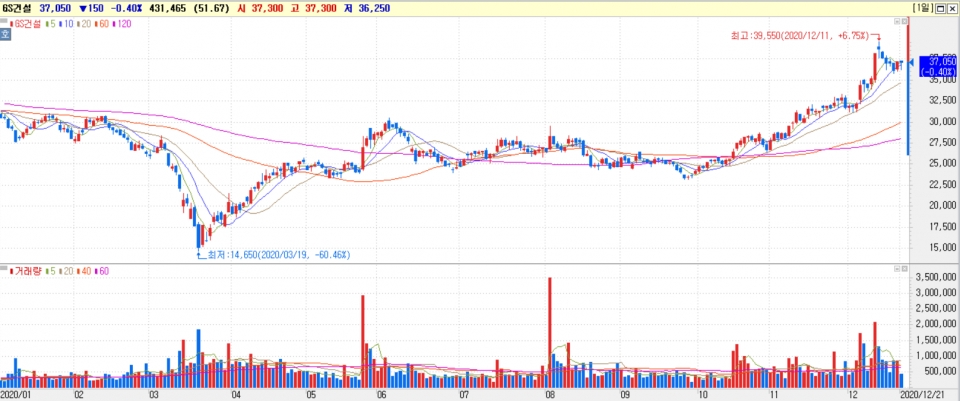This screenshot has height=401, width=960.
Task: Collapse the 거래량 volume panel minimize icon
Action: pyautogui.click(x=897, y=269)
